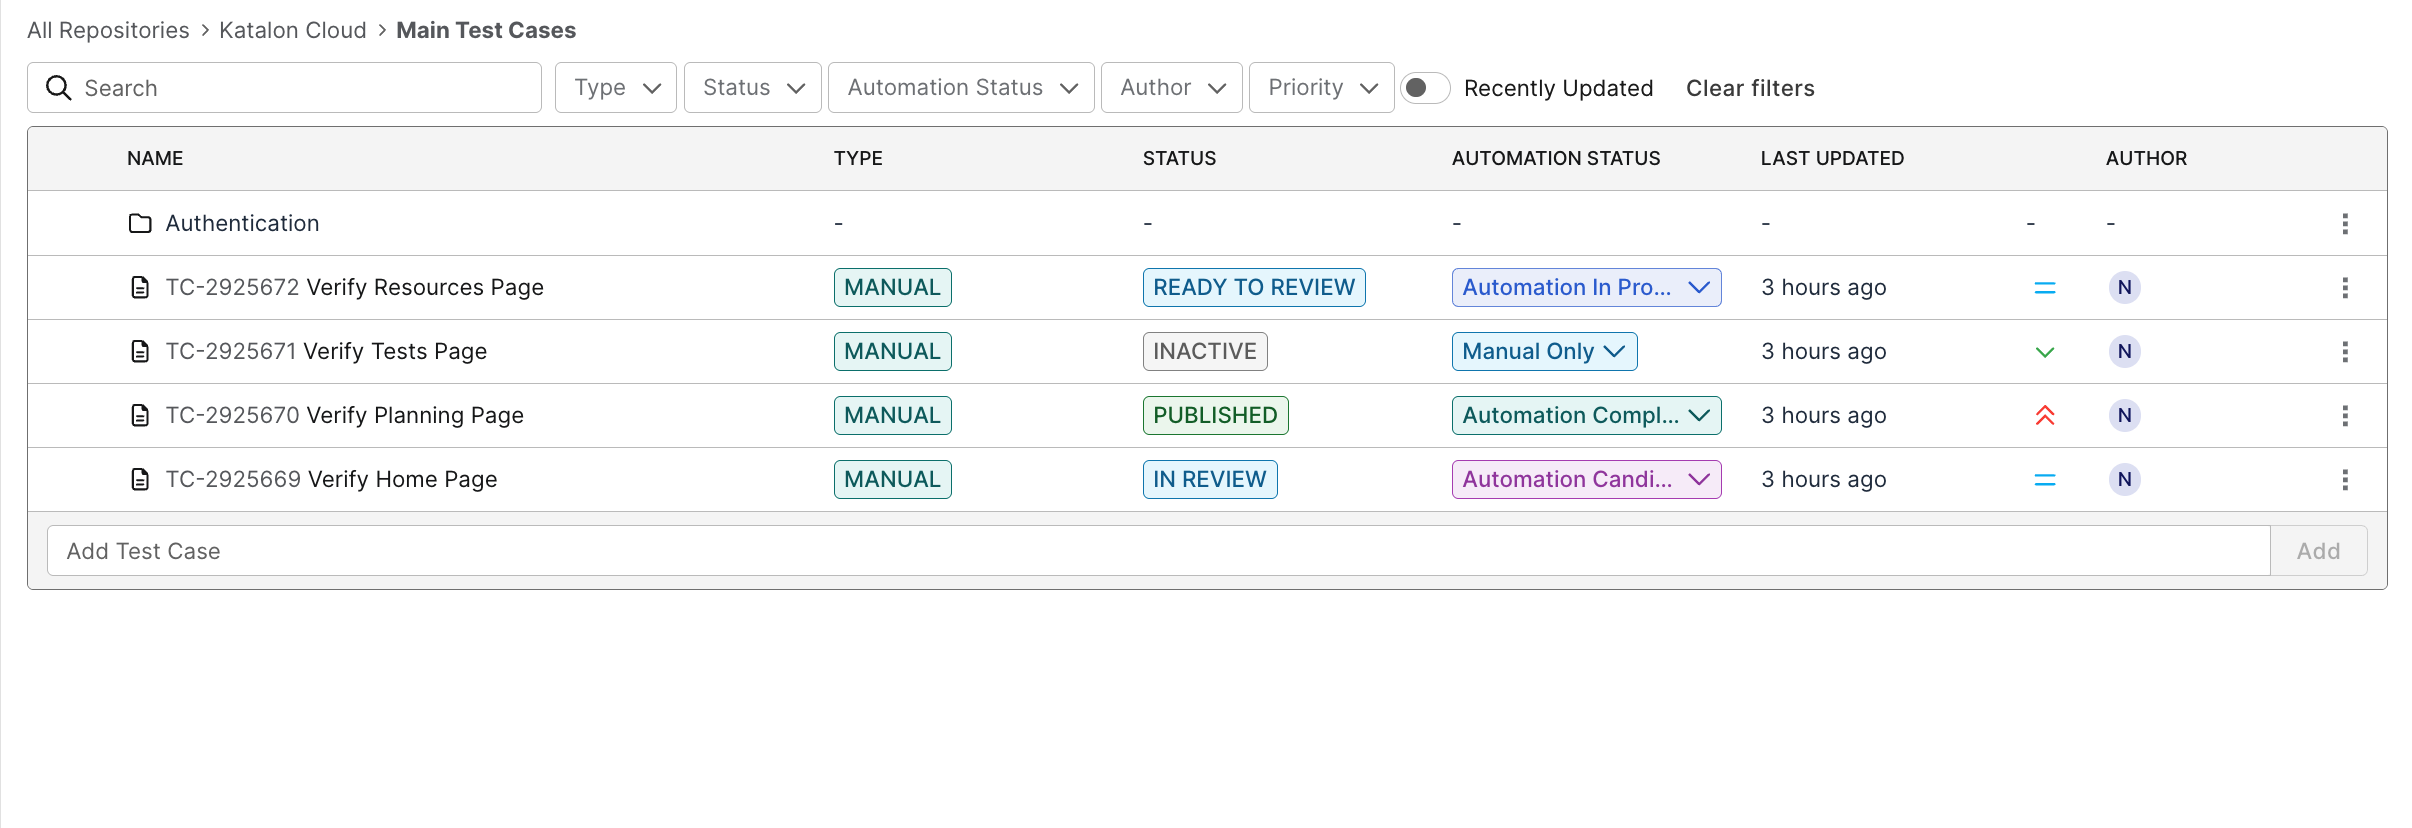
Task: Click the INACTIVE status badge
Action: (x=1205, y=352)
